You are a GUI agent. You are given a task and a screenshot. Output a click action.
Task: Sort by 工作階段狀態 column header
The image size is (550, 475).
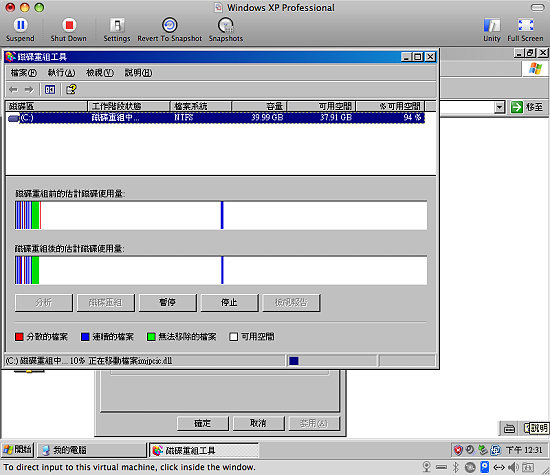click(129, 106)
